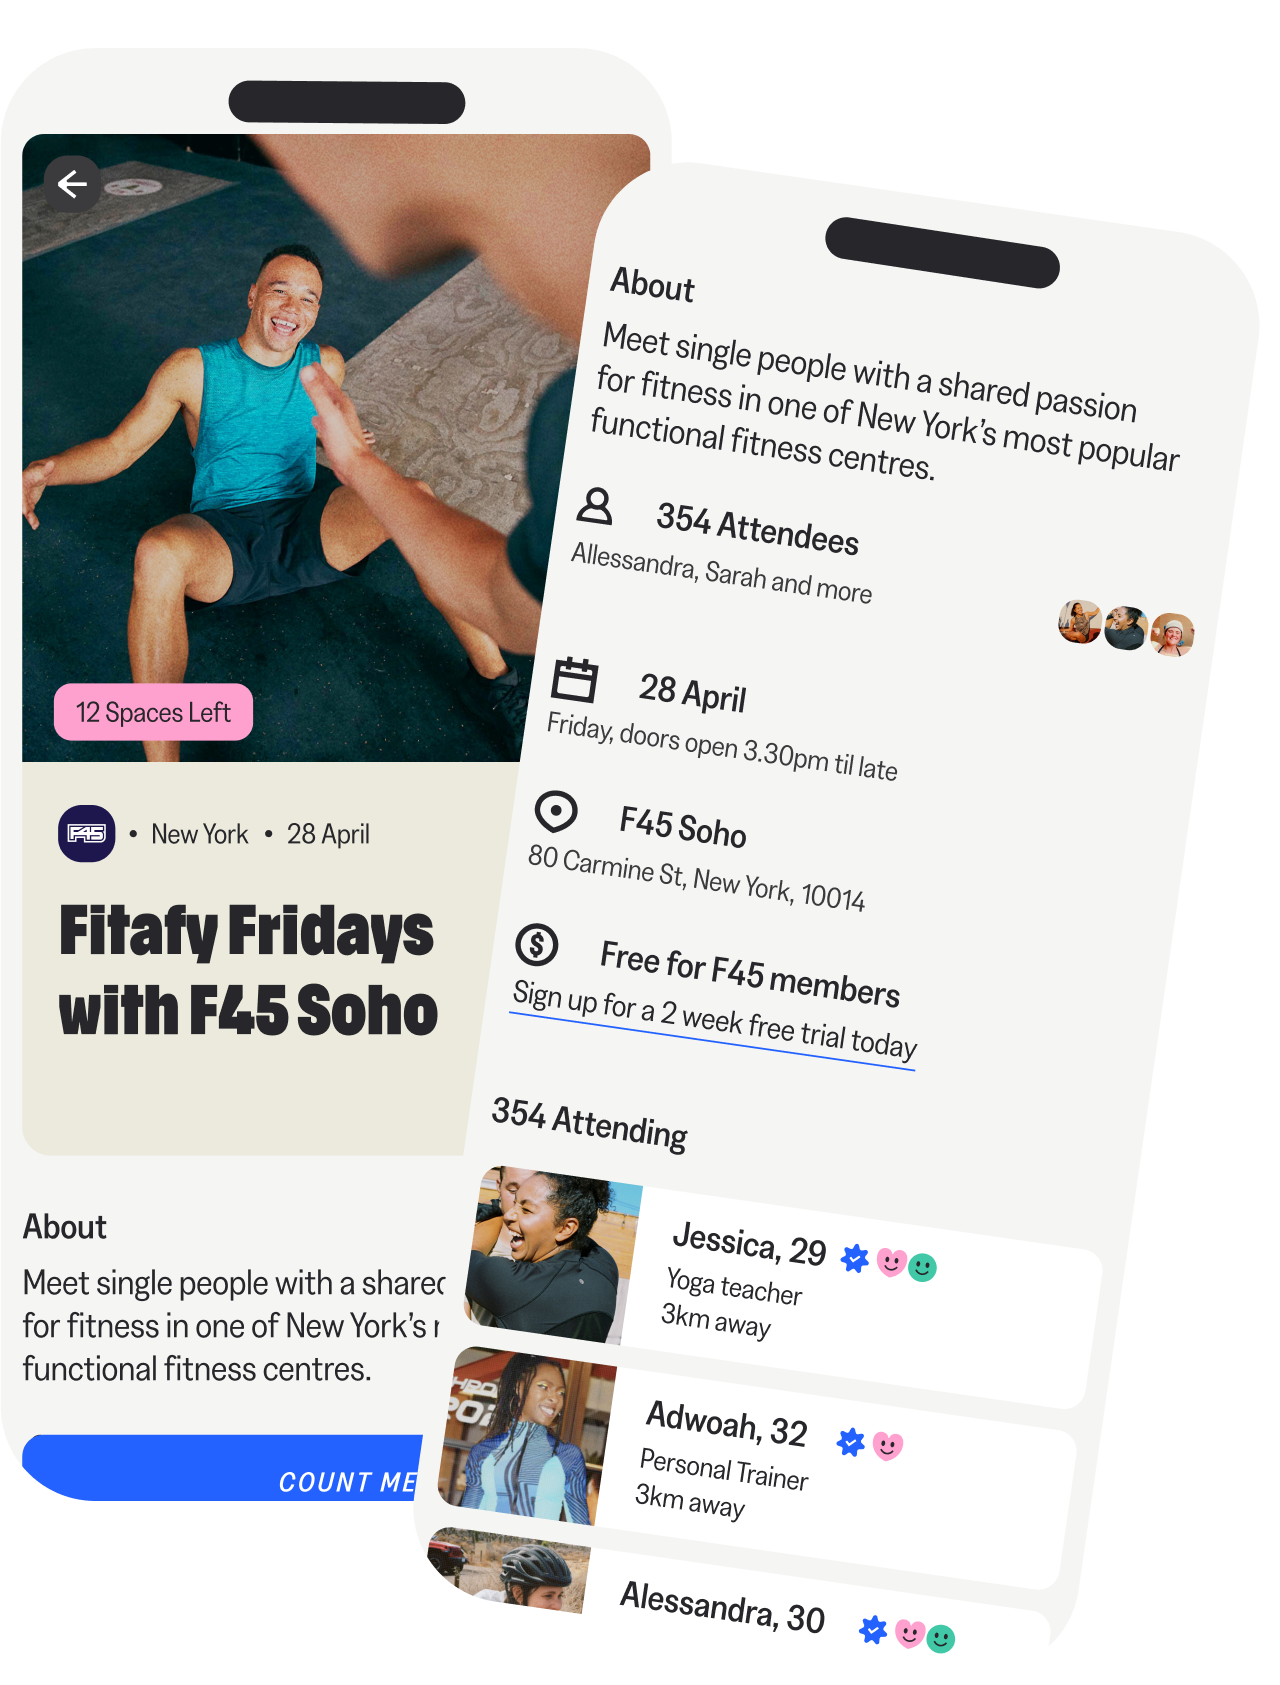
Task: Click Alessandra's green smiley icon
Action: pos(941,1638)
